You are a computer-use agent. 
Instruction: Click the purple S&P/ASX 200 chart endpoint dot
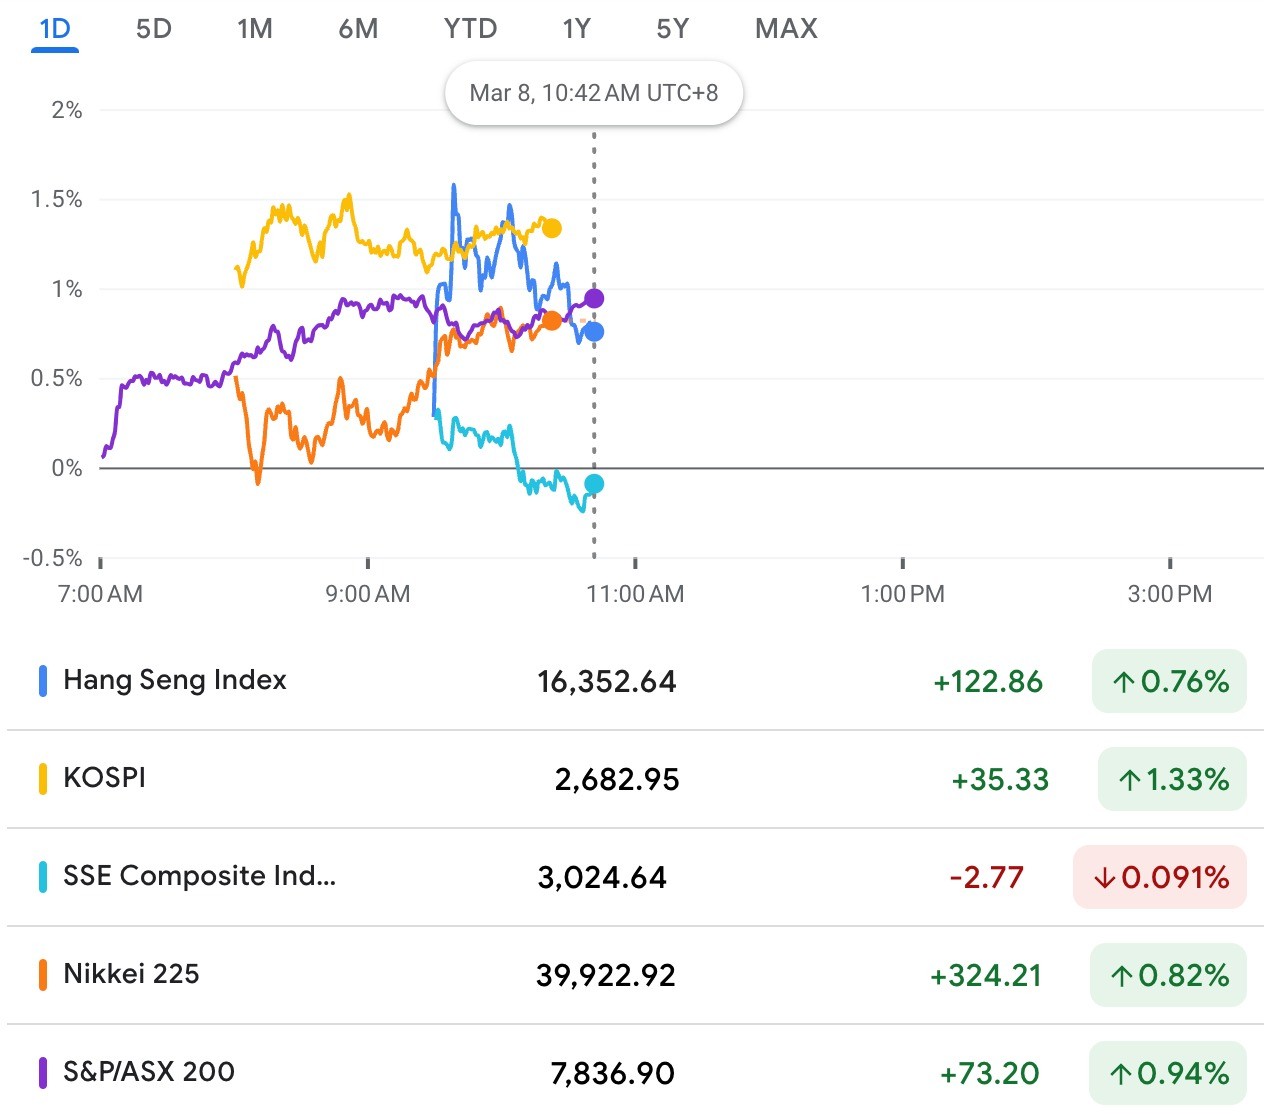(594, 298)
